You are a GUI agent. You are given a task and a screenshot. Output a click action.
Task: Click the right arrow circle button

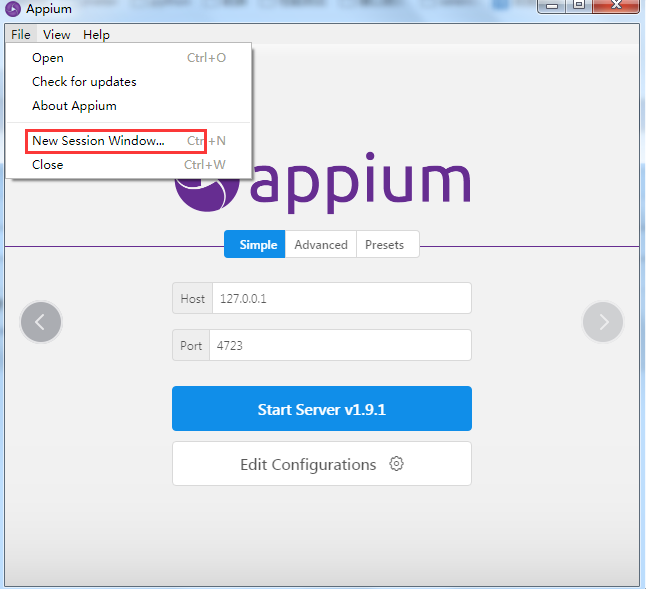point(603,322)
